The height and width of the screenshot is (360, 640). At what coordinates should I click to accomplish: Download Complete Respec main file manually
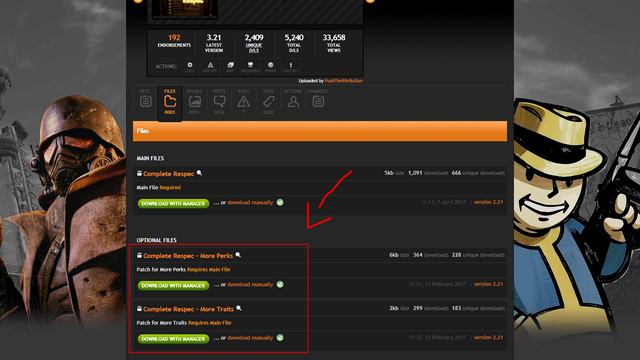coord(250,202)
